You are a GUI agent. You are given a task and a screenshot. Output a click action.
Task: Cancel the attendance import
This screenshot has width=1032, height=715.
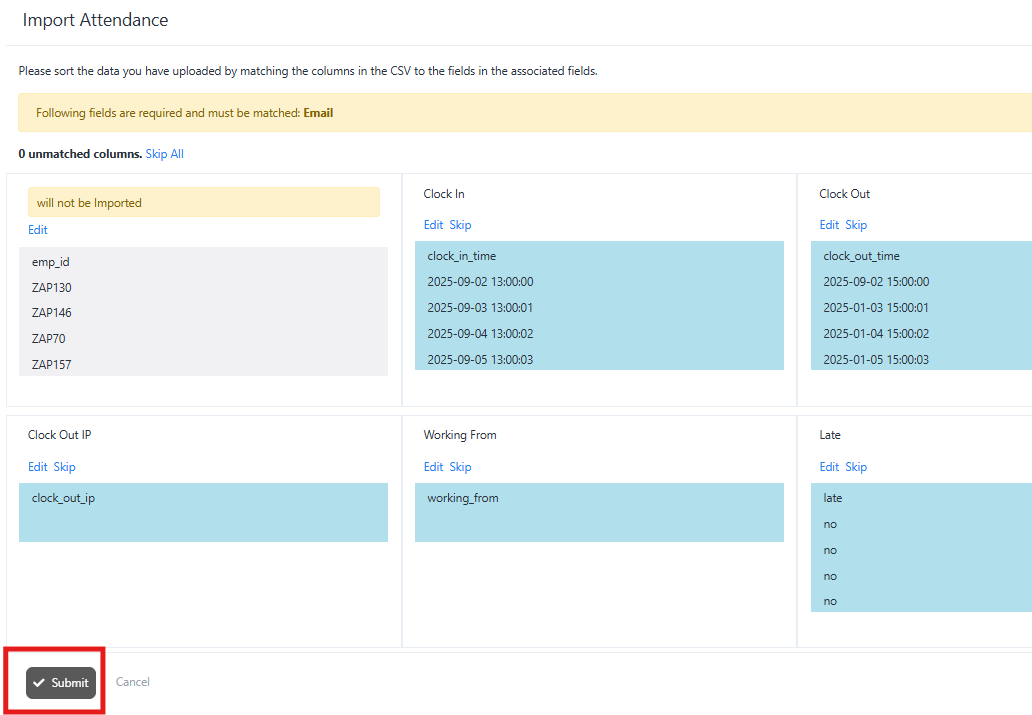133,682
